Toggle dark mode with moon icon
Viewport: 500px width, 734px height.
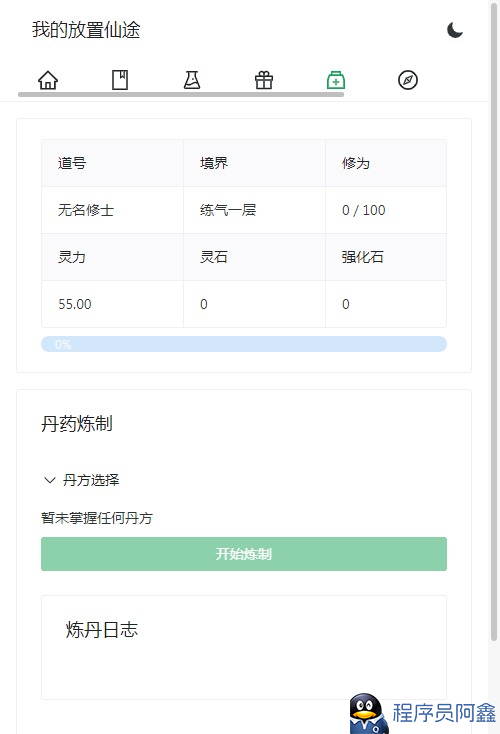(x=455, y=30)
